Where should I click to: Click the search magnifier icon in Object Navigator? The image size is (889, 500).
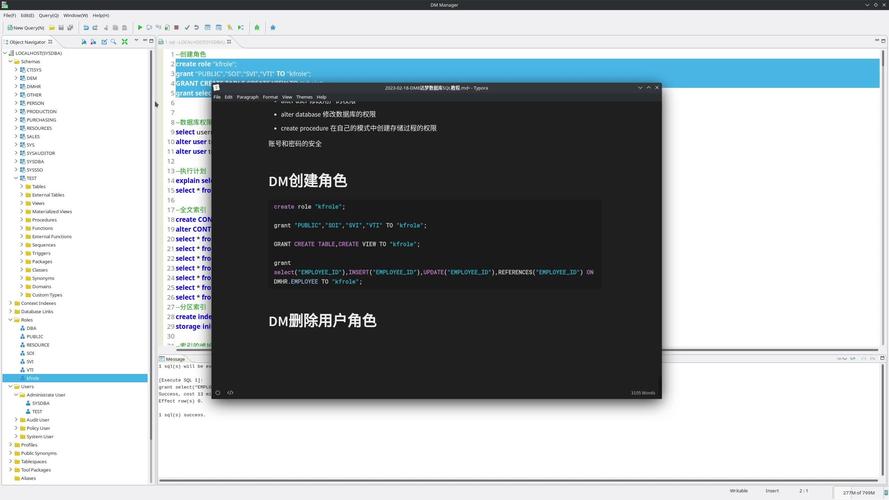[113, 41]
